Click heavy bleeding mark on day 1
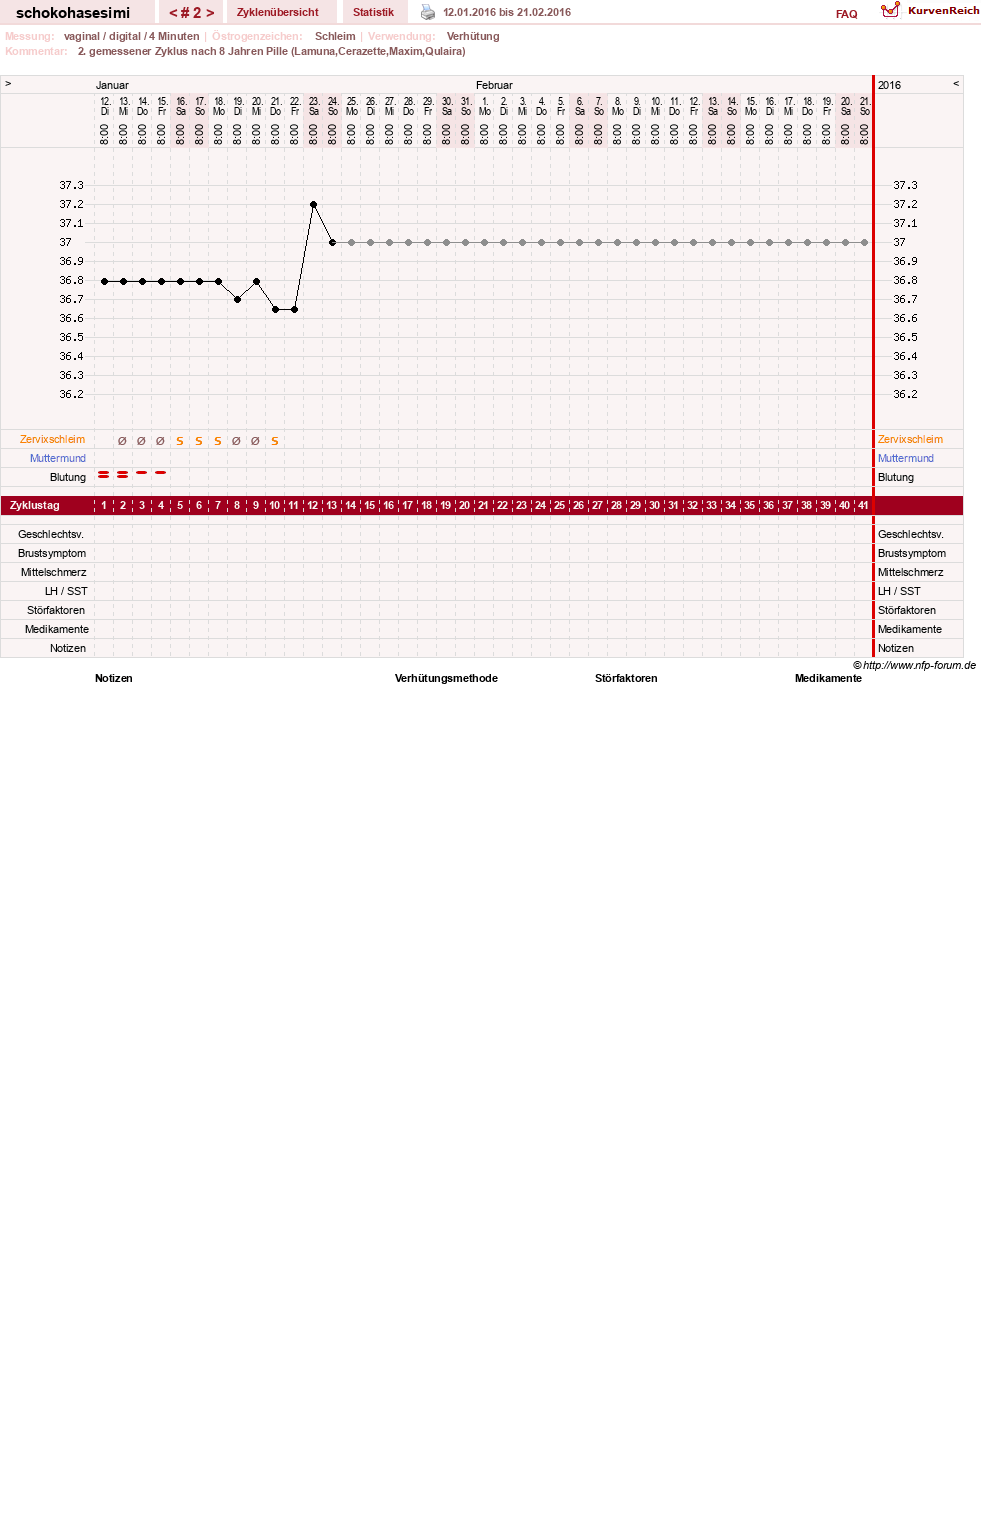981x1517 pixels. tap(104, 474)
